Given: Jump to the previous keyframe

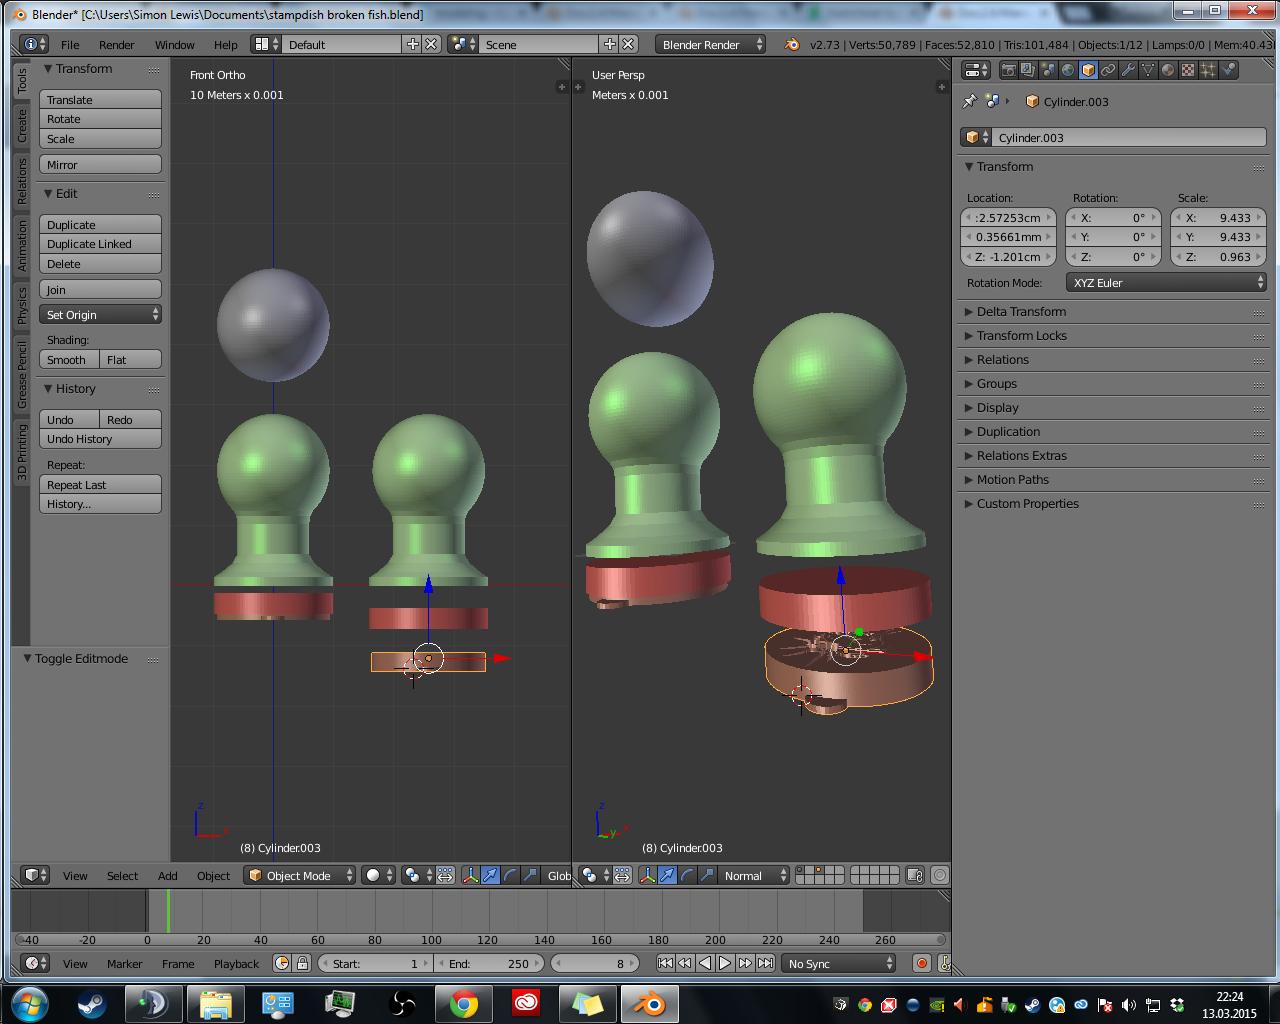Looking at the screenshot, I should click(685, 964).
